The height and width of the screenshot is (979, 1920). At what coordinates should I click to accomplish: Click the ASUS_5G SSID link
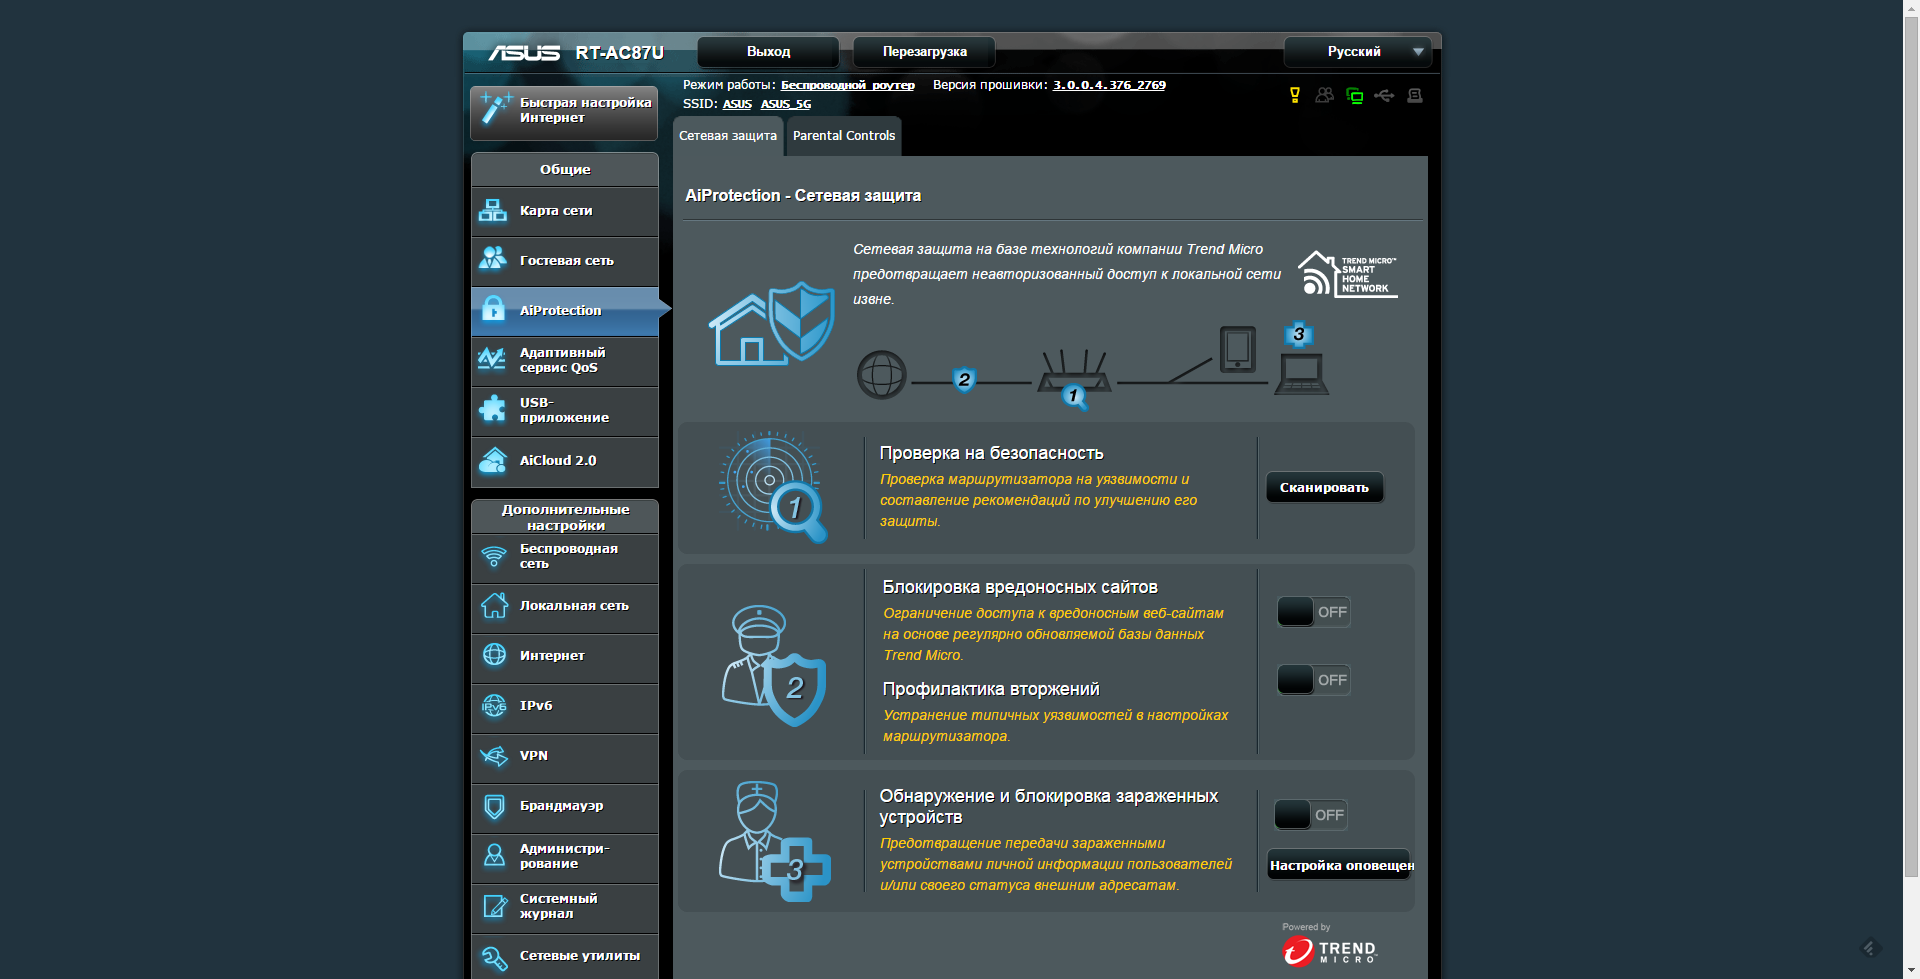(786, 104)
